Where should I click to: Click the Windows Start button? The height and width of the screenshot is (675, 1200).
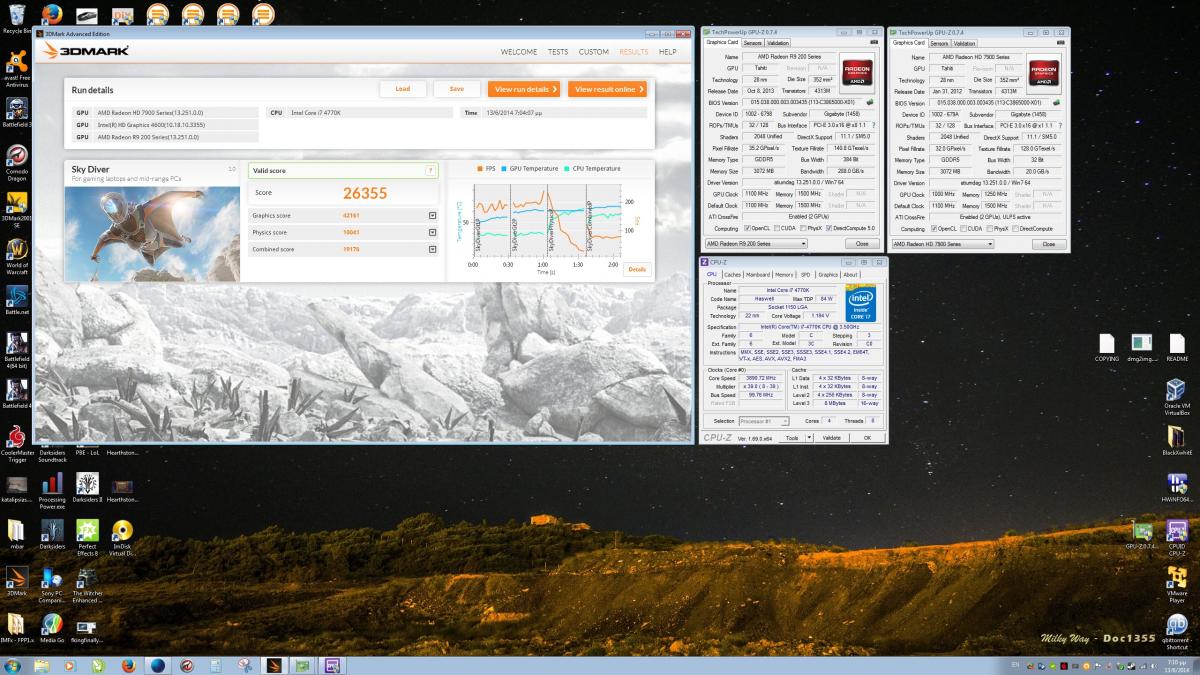13,664
